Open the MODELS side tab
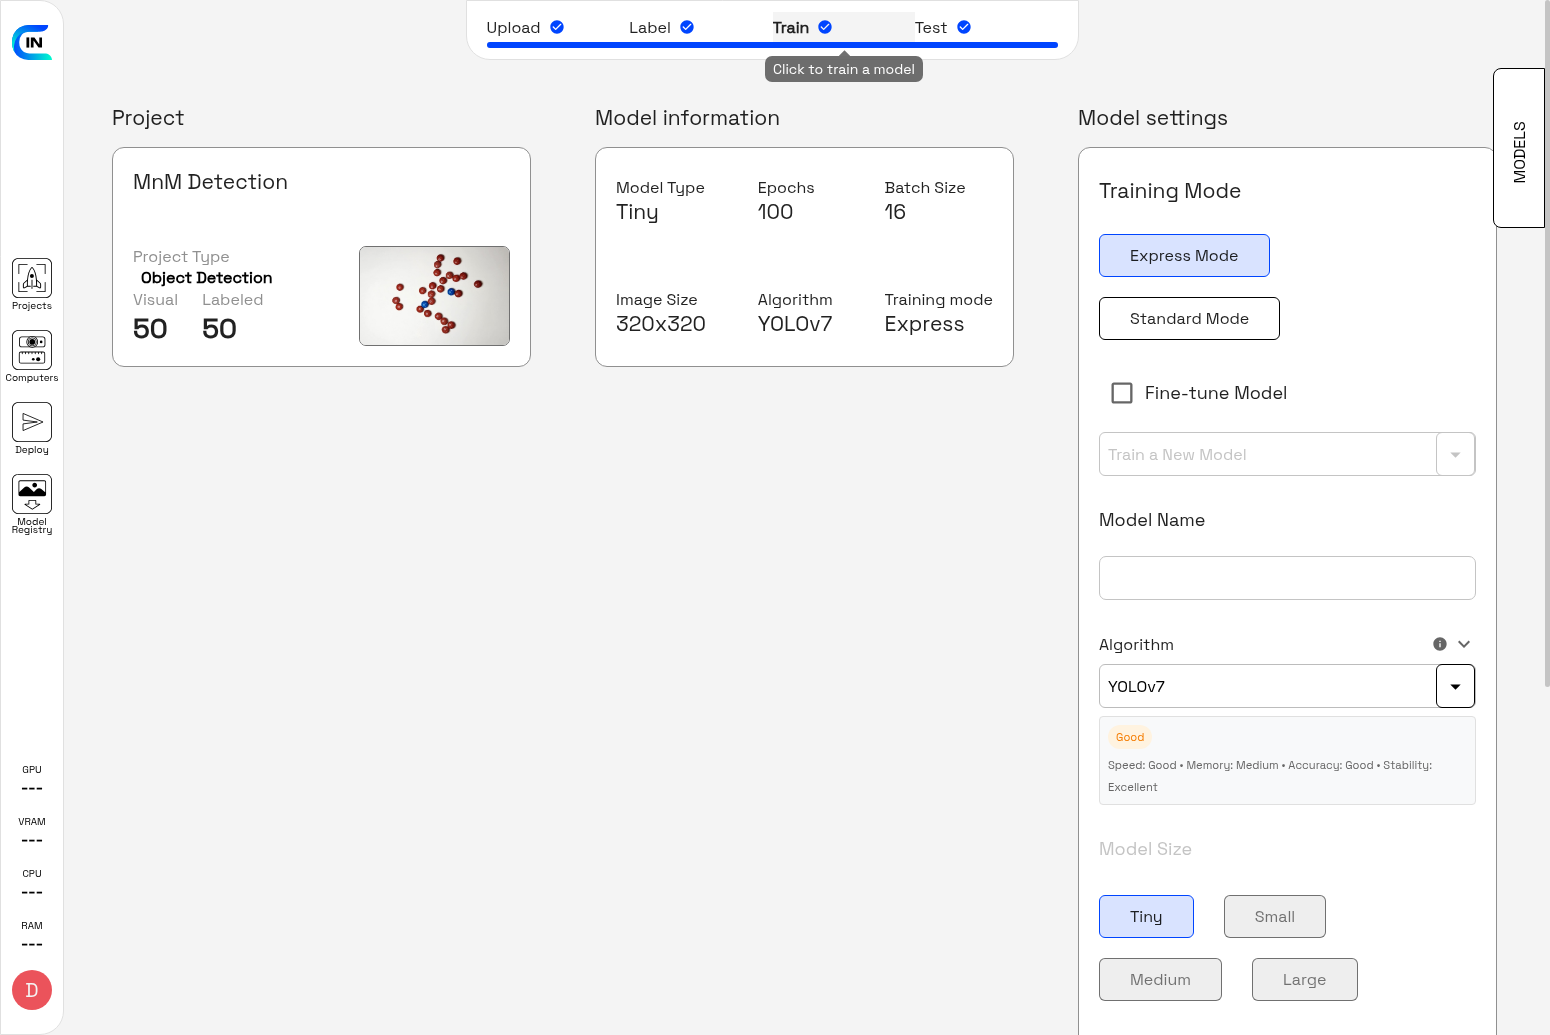This screenshot has width=1550, height=1035. tap(1519, 147)
